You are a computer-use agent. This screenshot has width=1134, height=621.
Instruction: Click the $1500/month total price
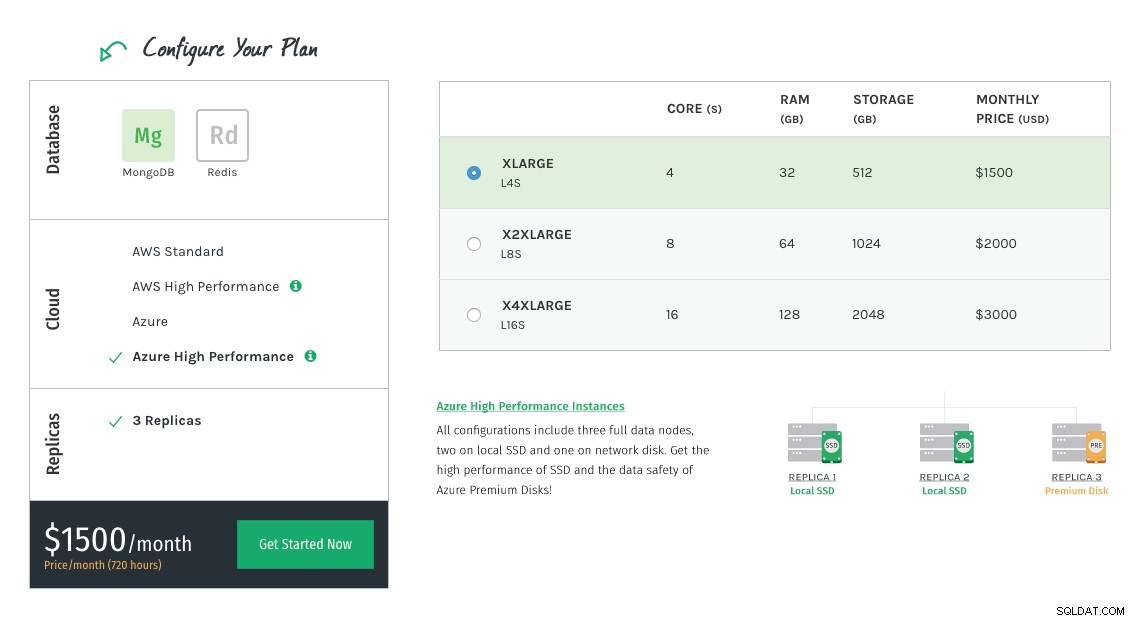118,541
